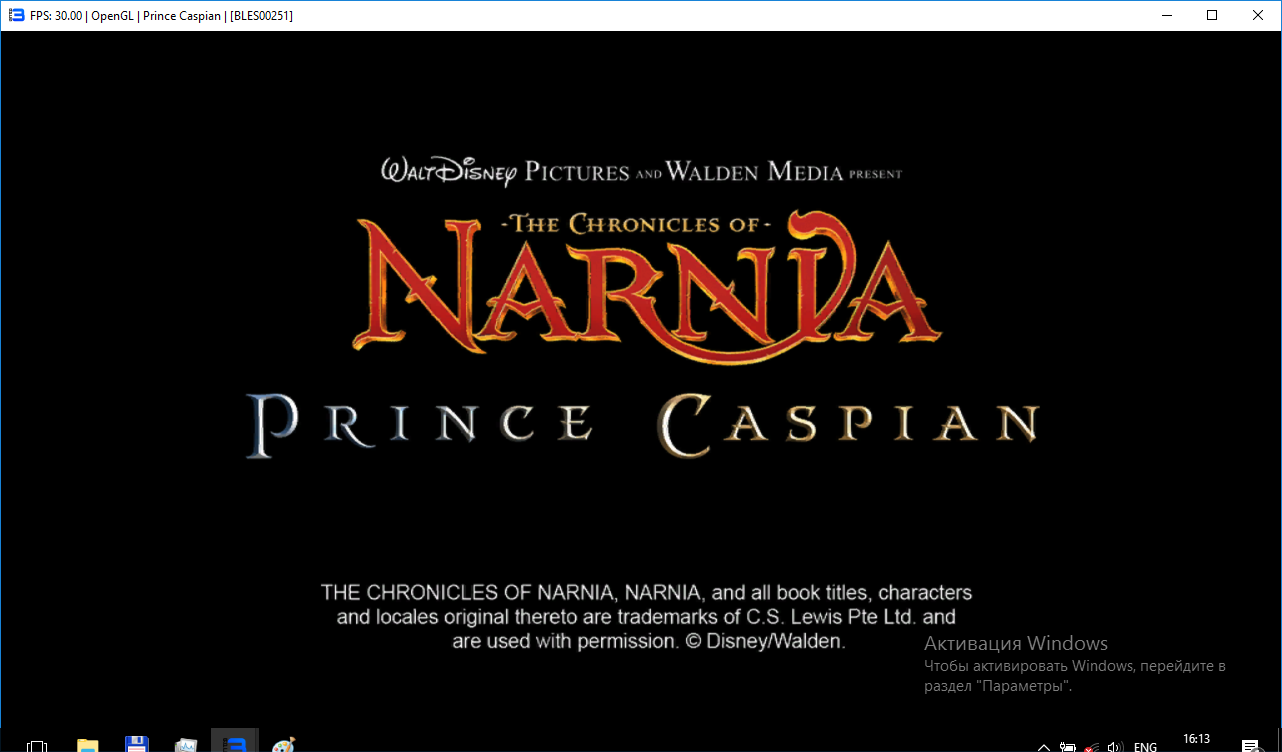Launch Paint from the taskbar palette icon

coord(284,745)
